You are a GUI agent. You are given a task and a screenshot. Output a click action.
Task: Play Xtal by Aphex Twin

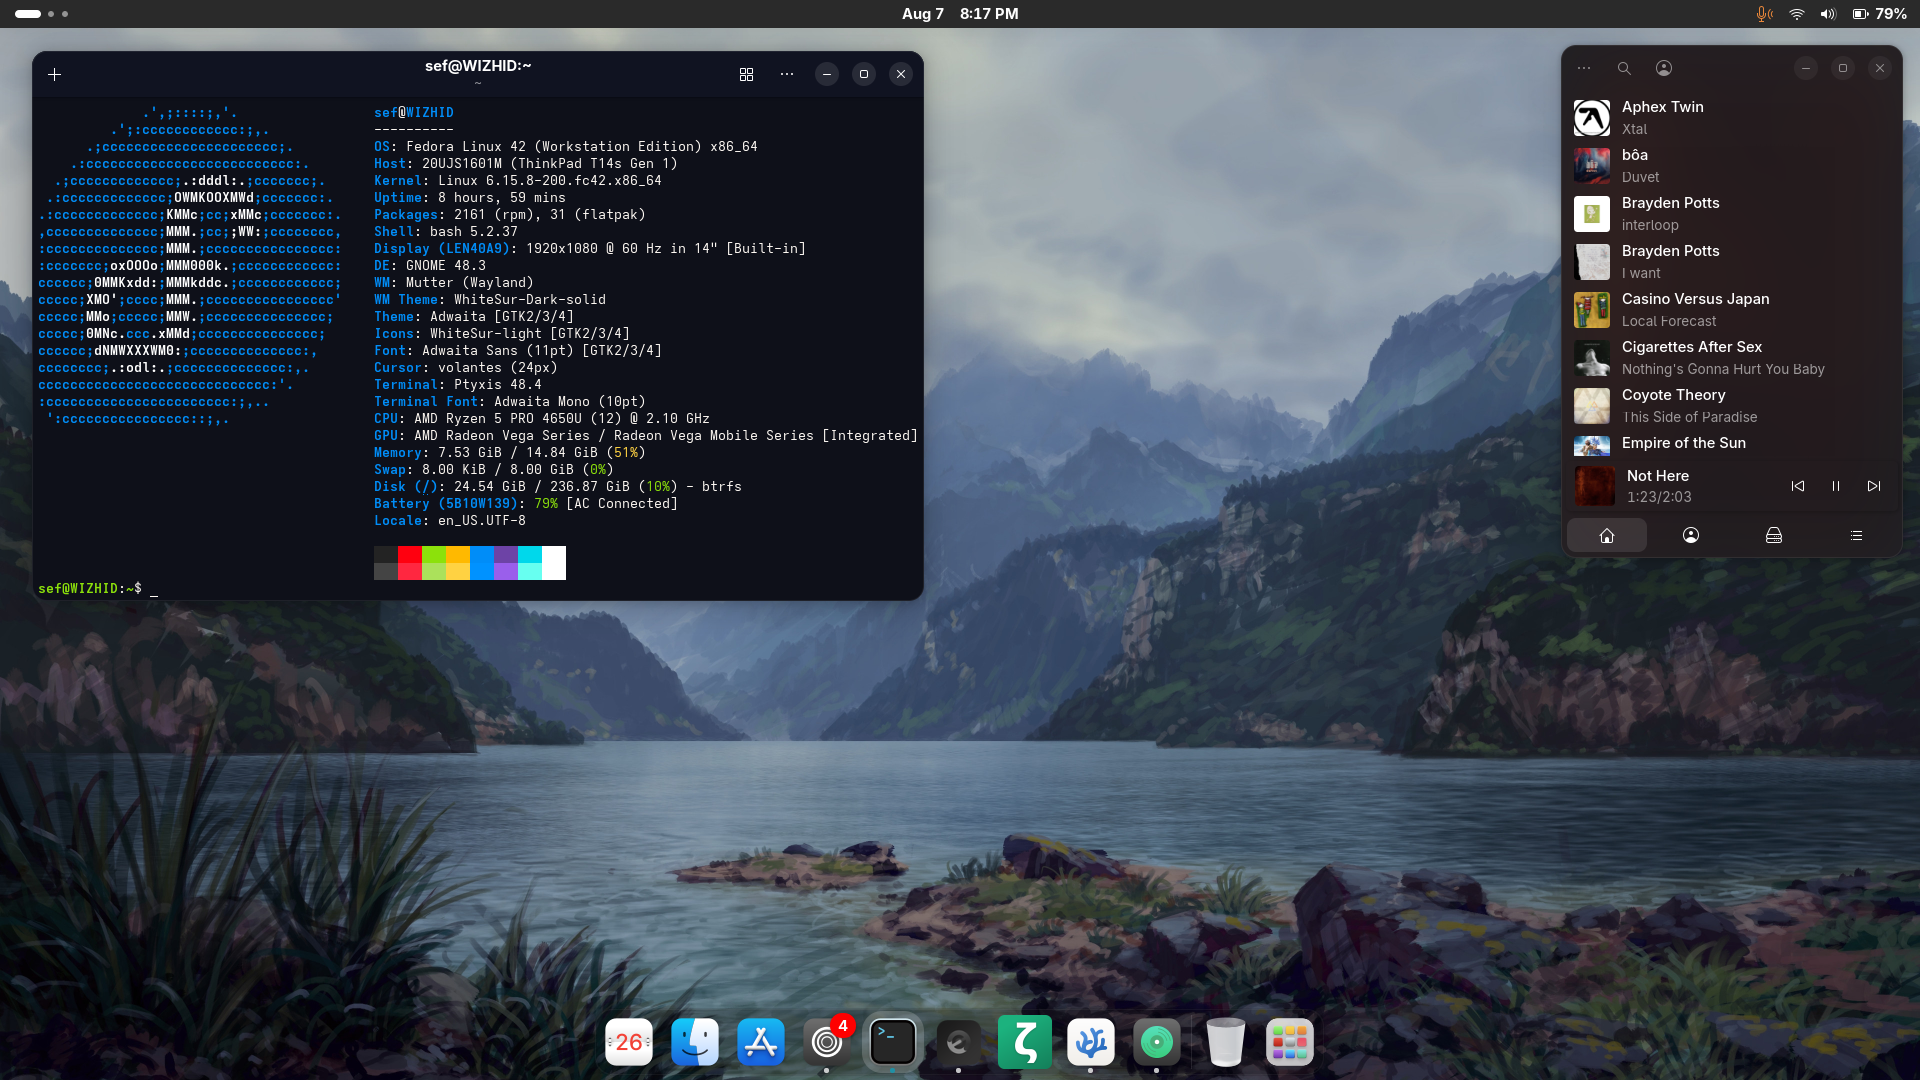click(x=1731, y=118)
